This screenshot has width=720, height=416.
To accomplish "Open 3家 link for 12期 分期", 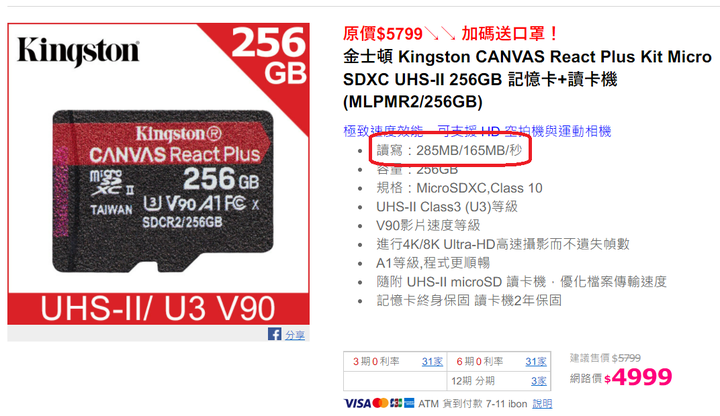I will (539, 381).
